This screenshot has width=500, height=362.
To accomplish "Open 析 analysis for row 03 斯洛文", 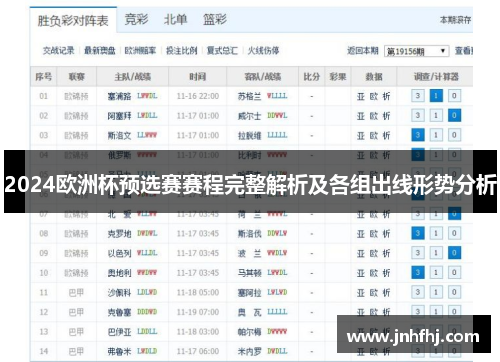I will [386, 136].
